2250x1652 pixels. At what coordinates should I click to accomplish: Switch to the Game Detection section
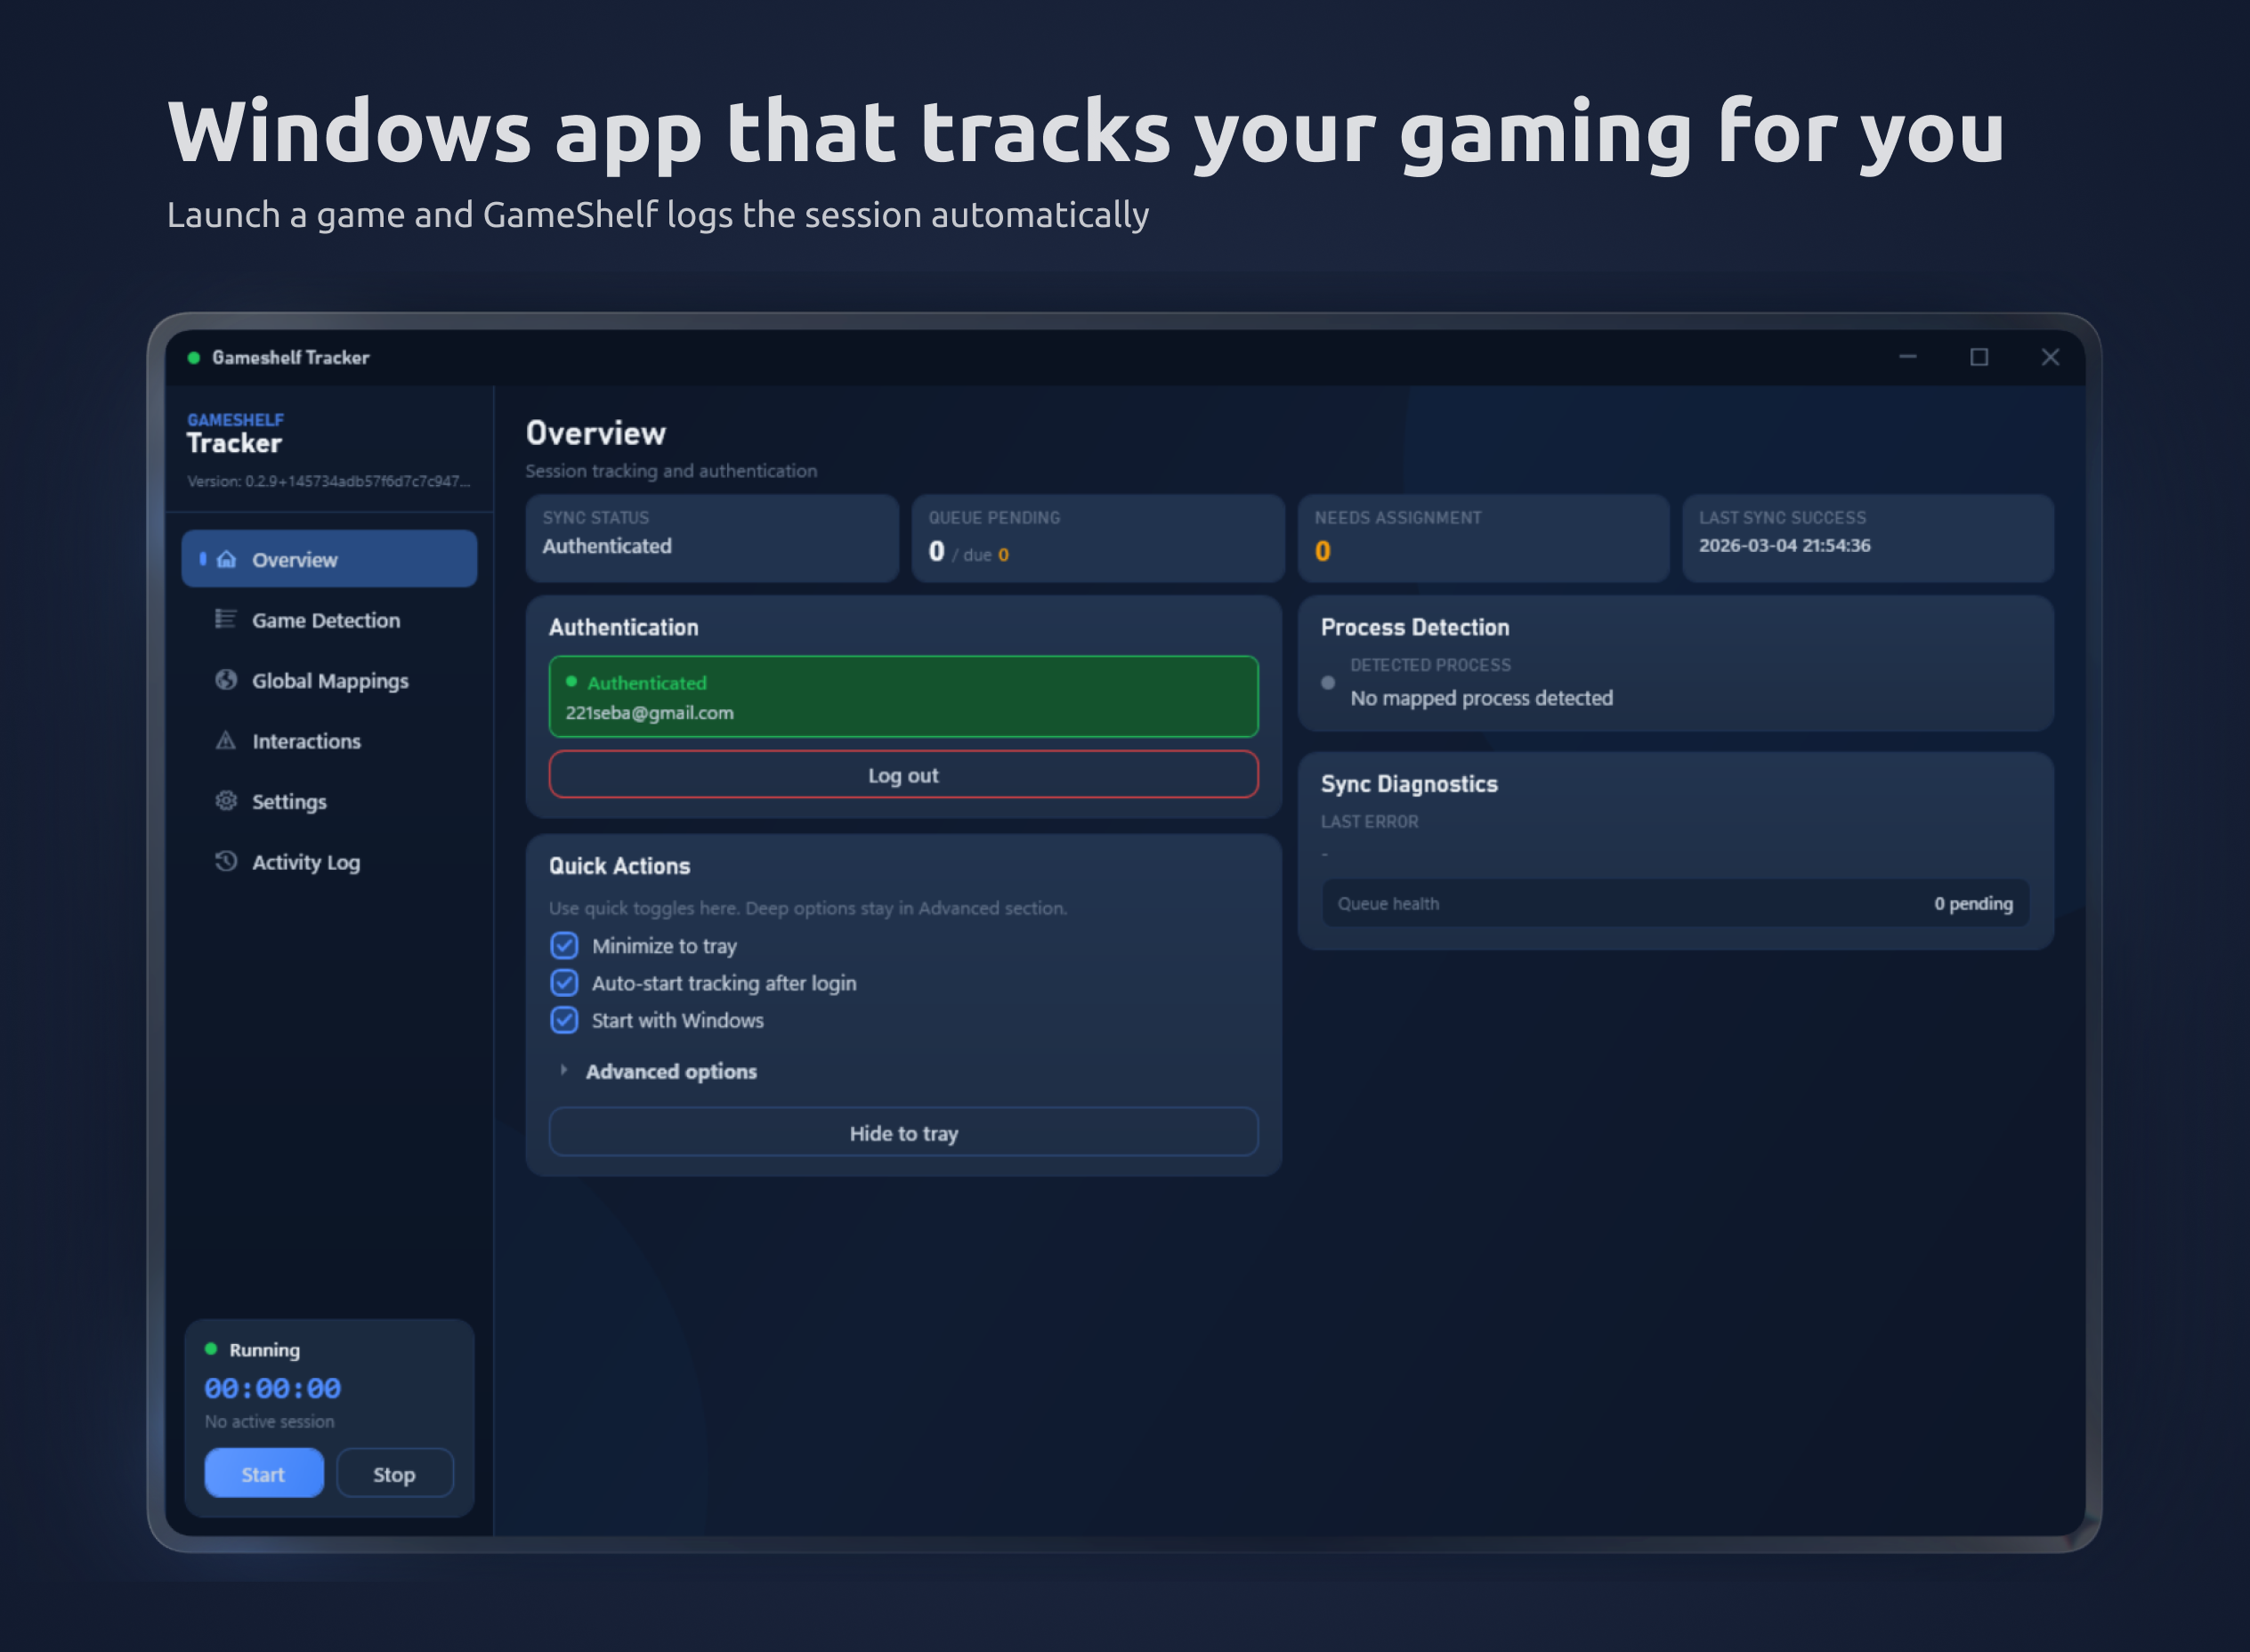pos(326,620)
